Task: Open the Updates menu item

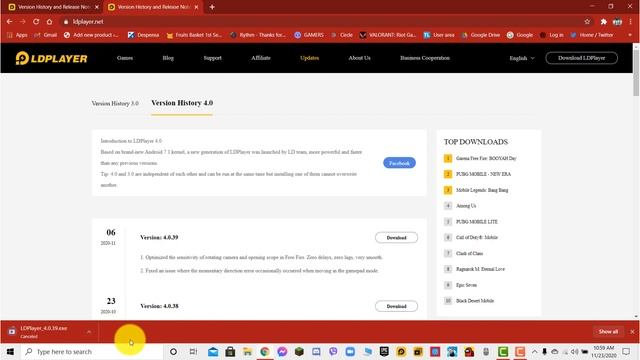Action: 309,58
